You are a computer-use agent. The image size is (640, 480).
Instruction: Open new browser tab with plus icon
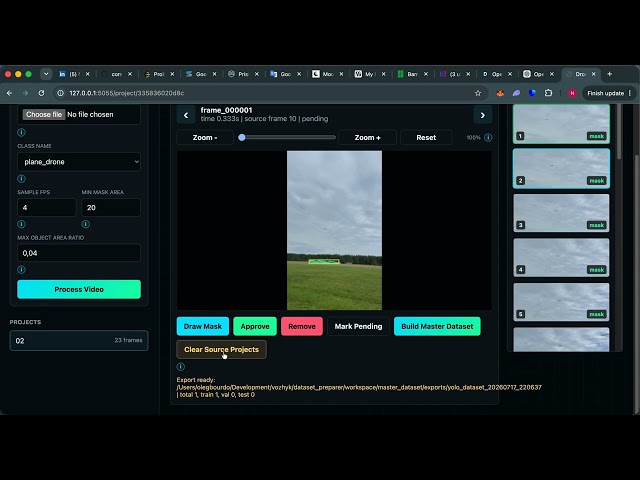609,74
